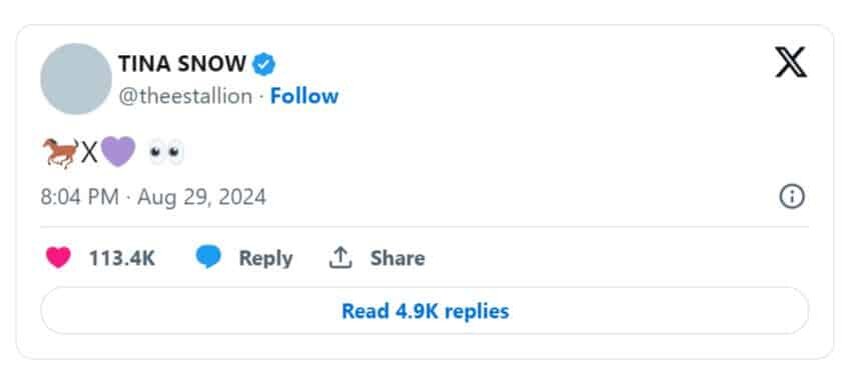
Task: Open the 8:04 PM Aug 29, 2024 timestamp
Action: click(153, 197)
